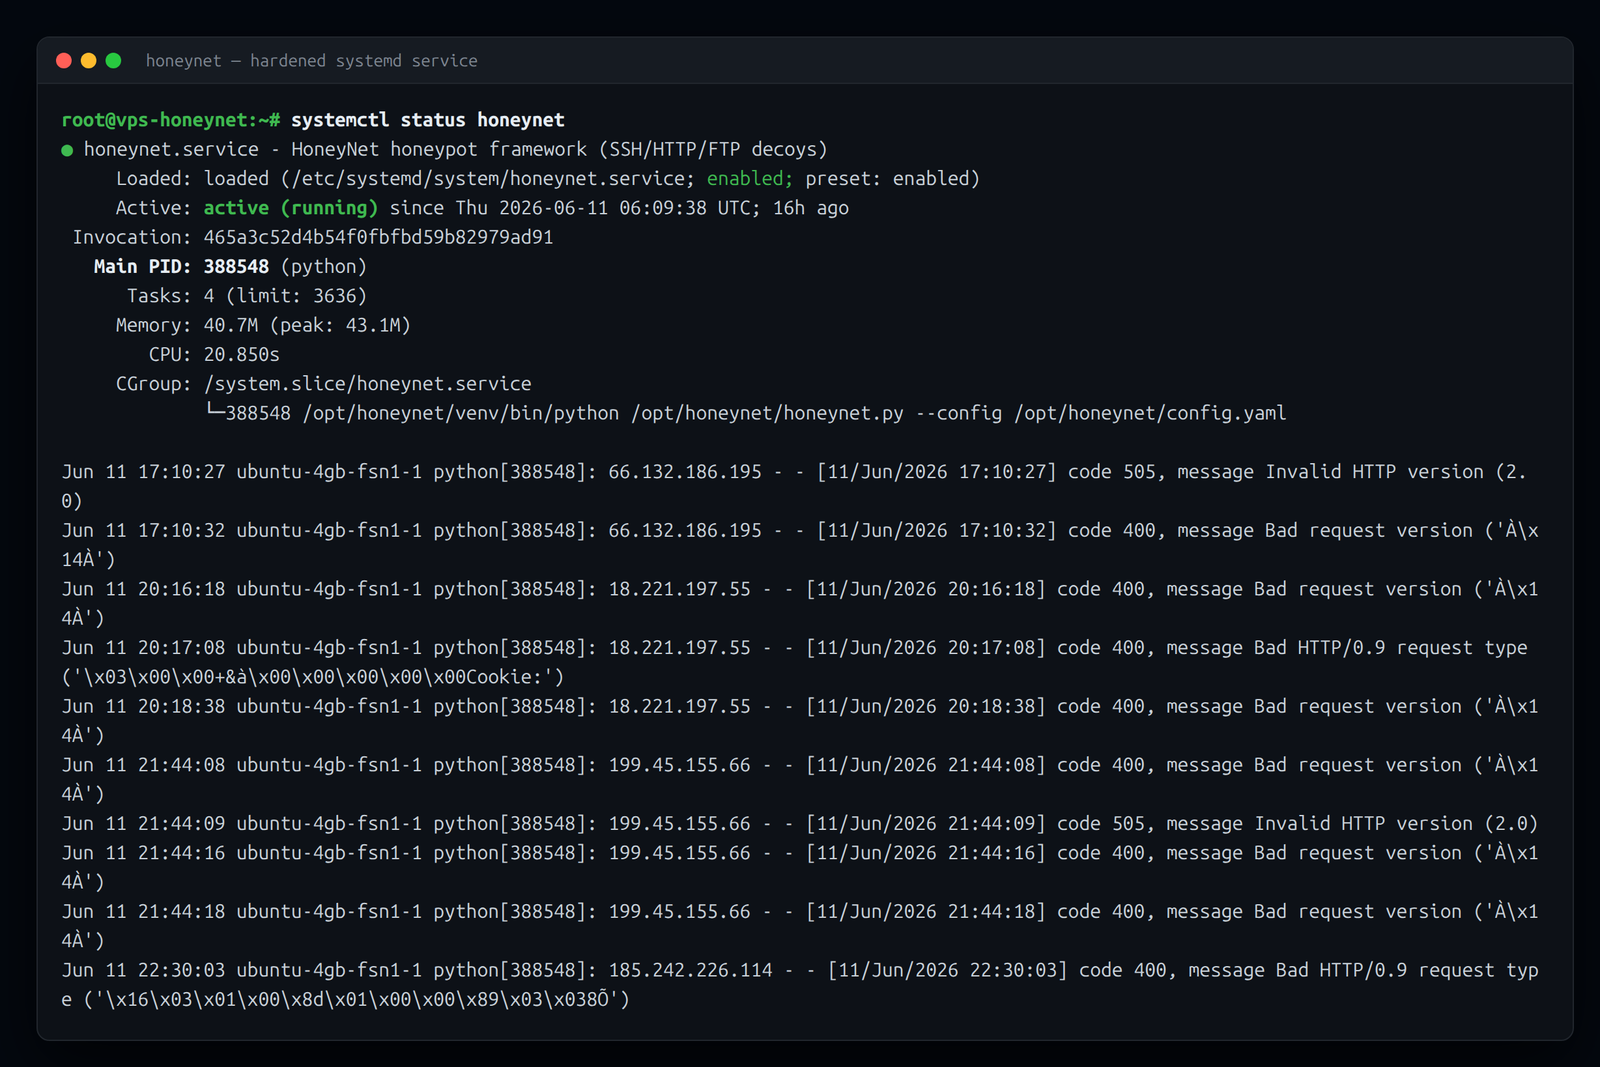Click the red close window button
The width and height of the screenshot is (1600, 1067).
(x=64, y=61)
